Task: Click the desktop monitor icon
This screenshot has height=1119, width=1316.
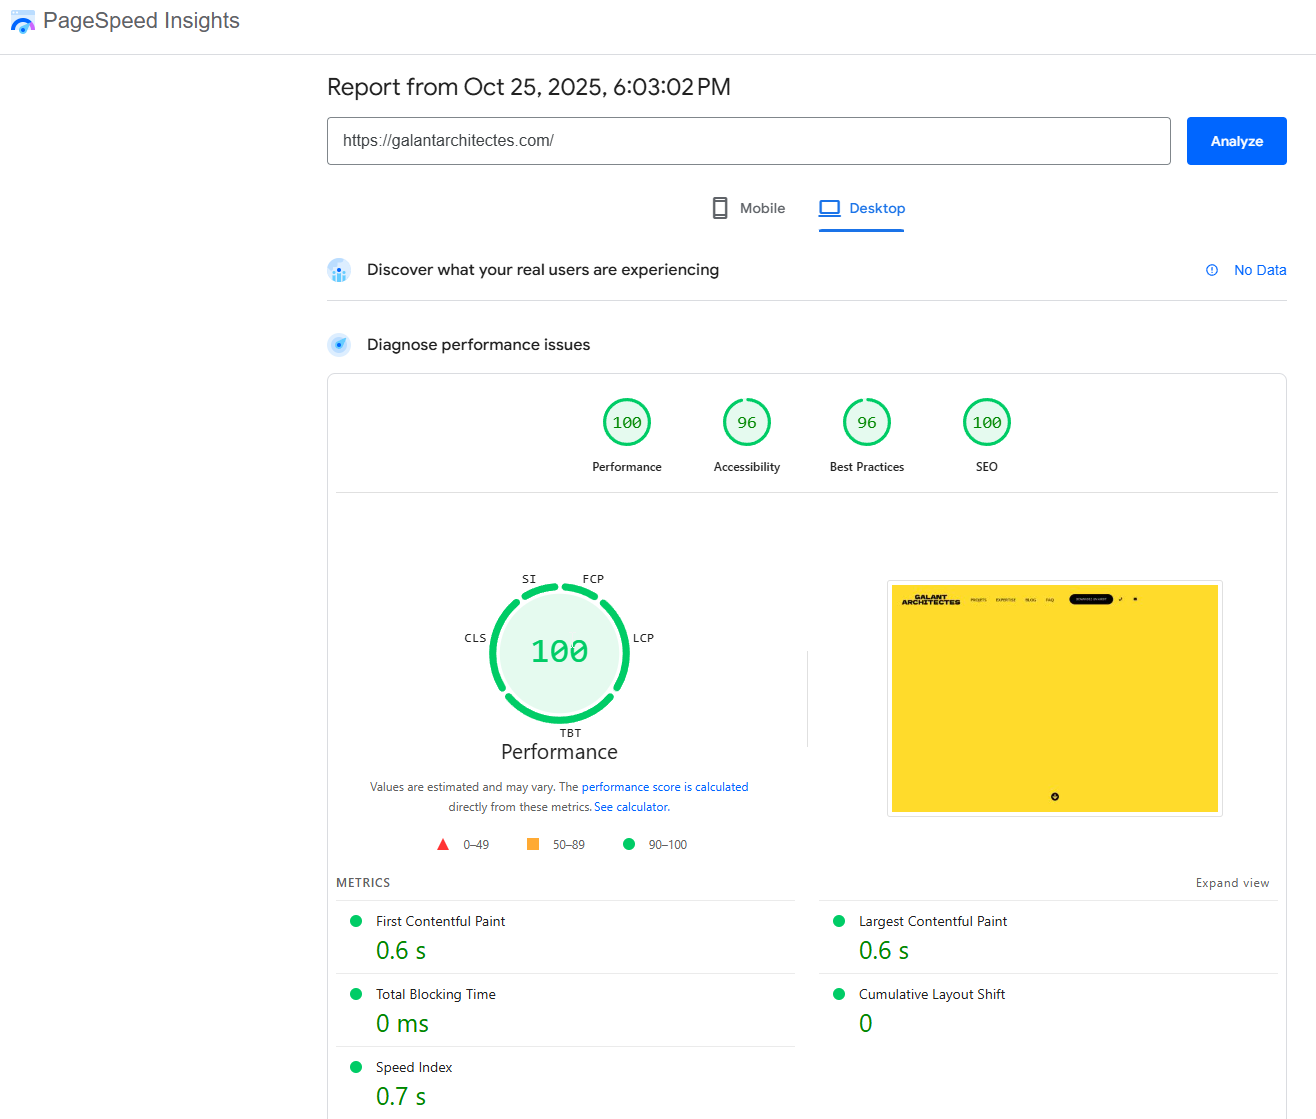Action: (x=829, y=208)
